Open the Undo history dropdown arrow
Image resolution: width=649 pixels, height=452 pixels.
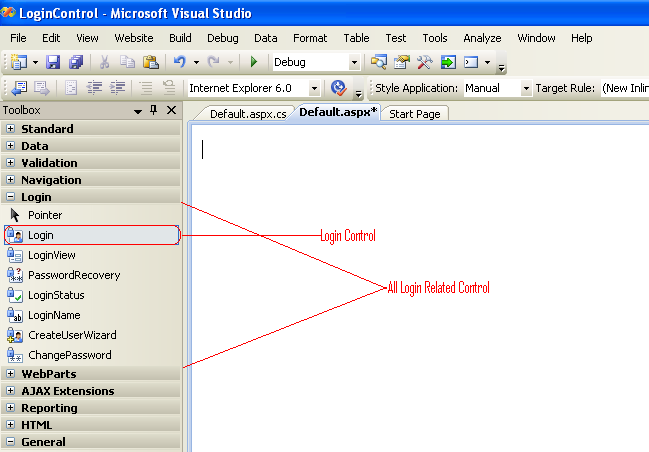[196, 63]
